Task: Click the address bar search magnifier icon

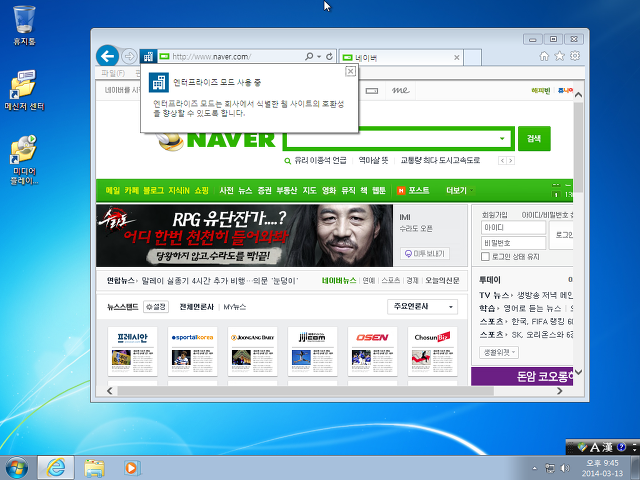Action: tap(309, 56)
